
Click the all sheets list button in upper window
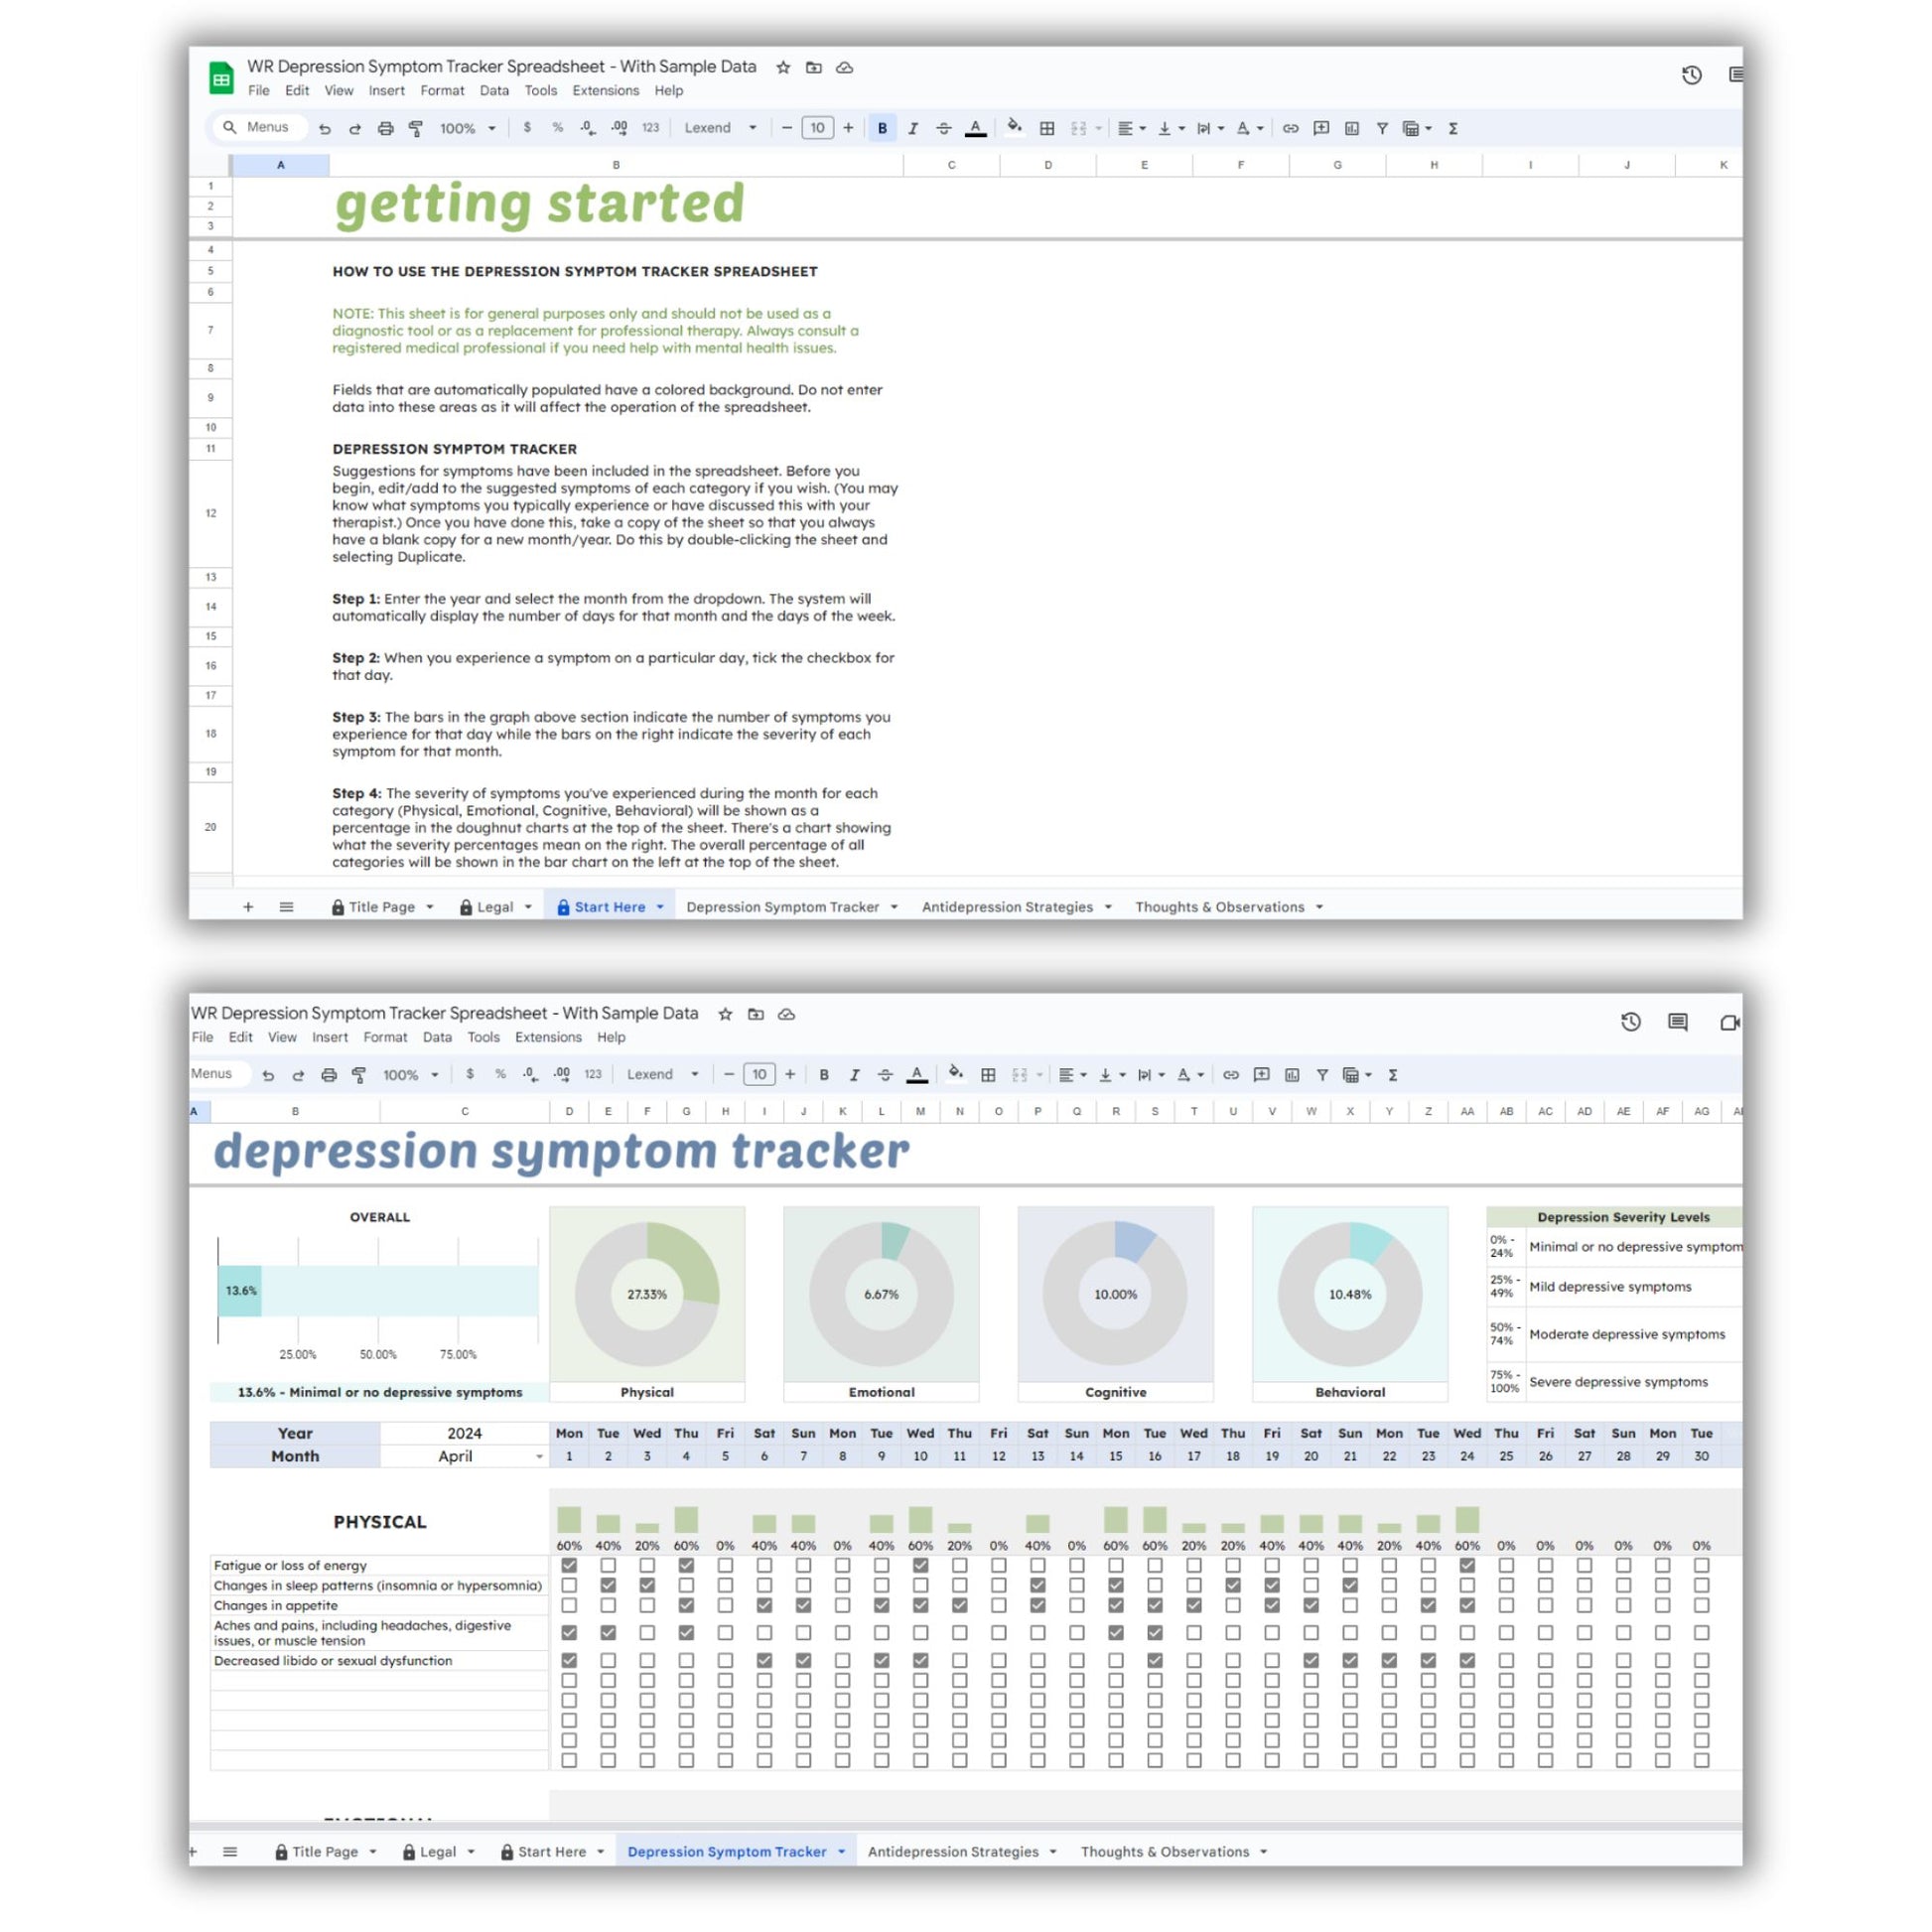[286, 907]
